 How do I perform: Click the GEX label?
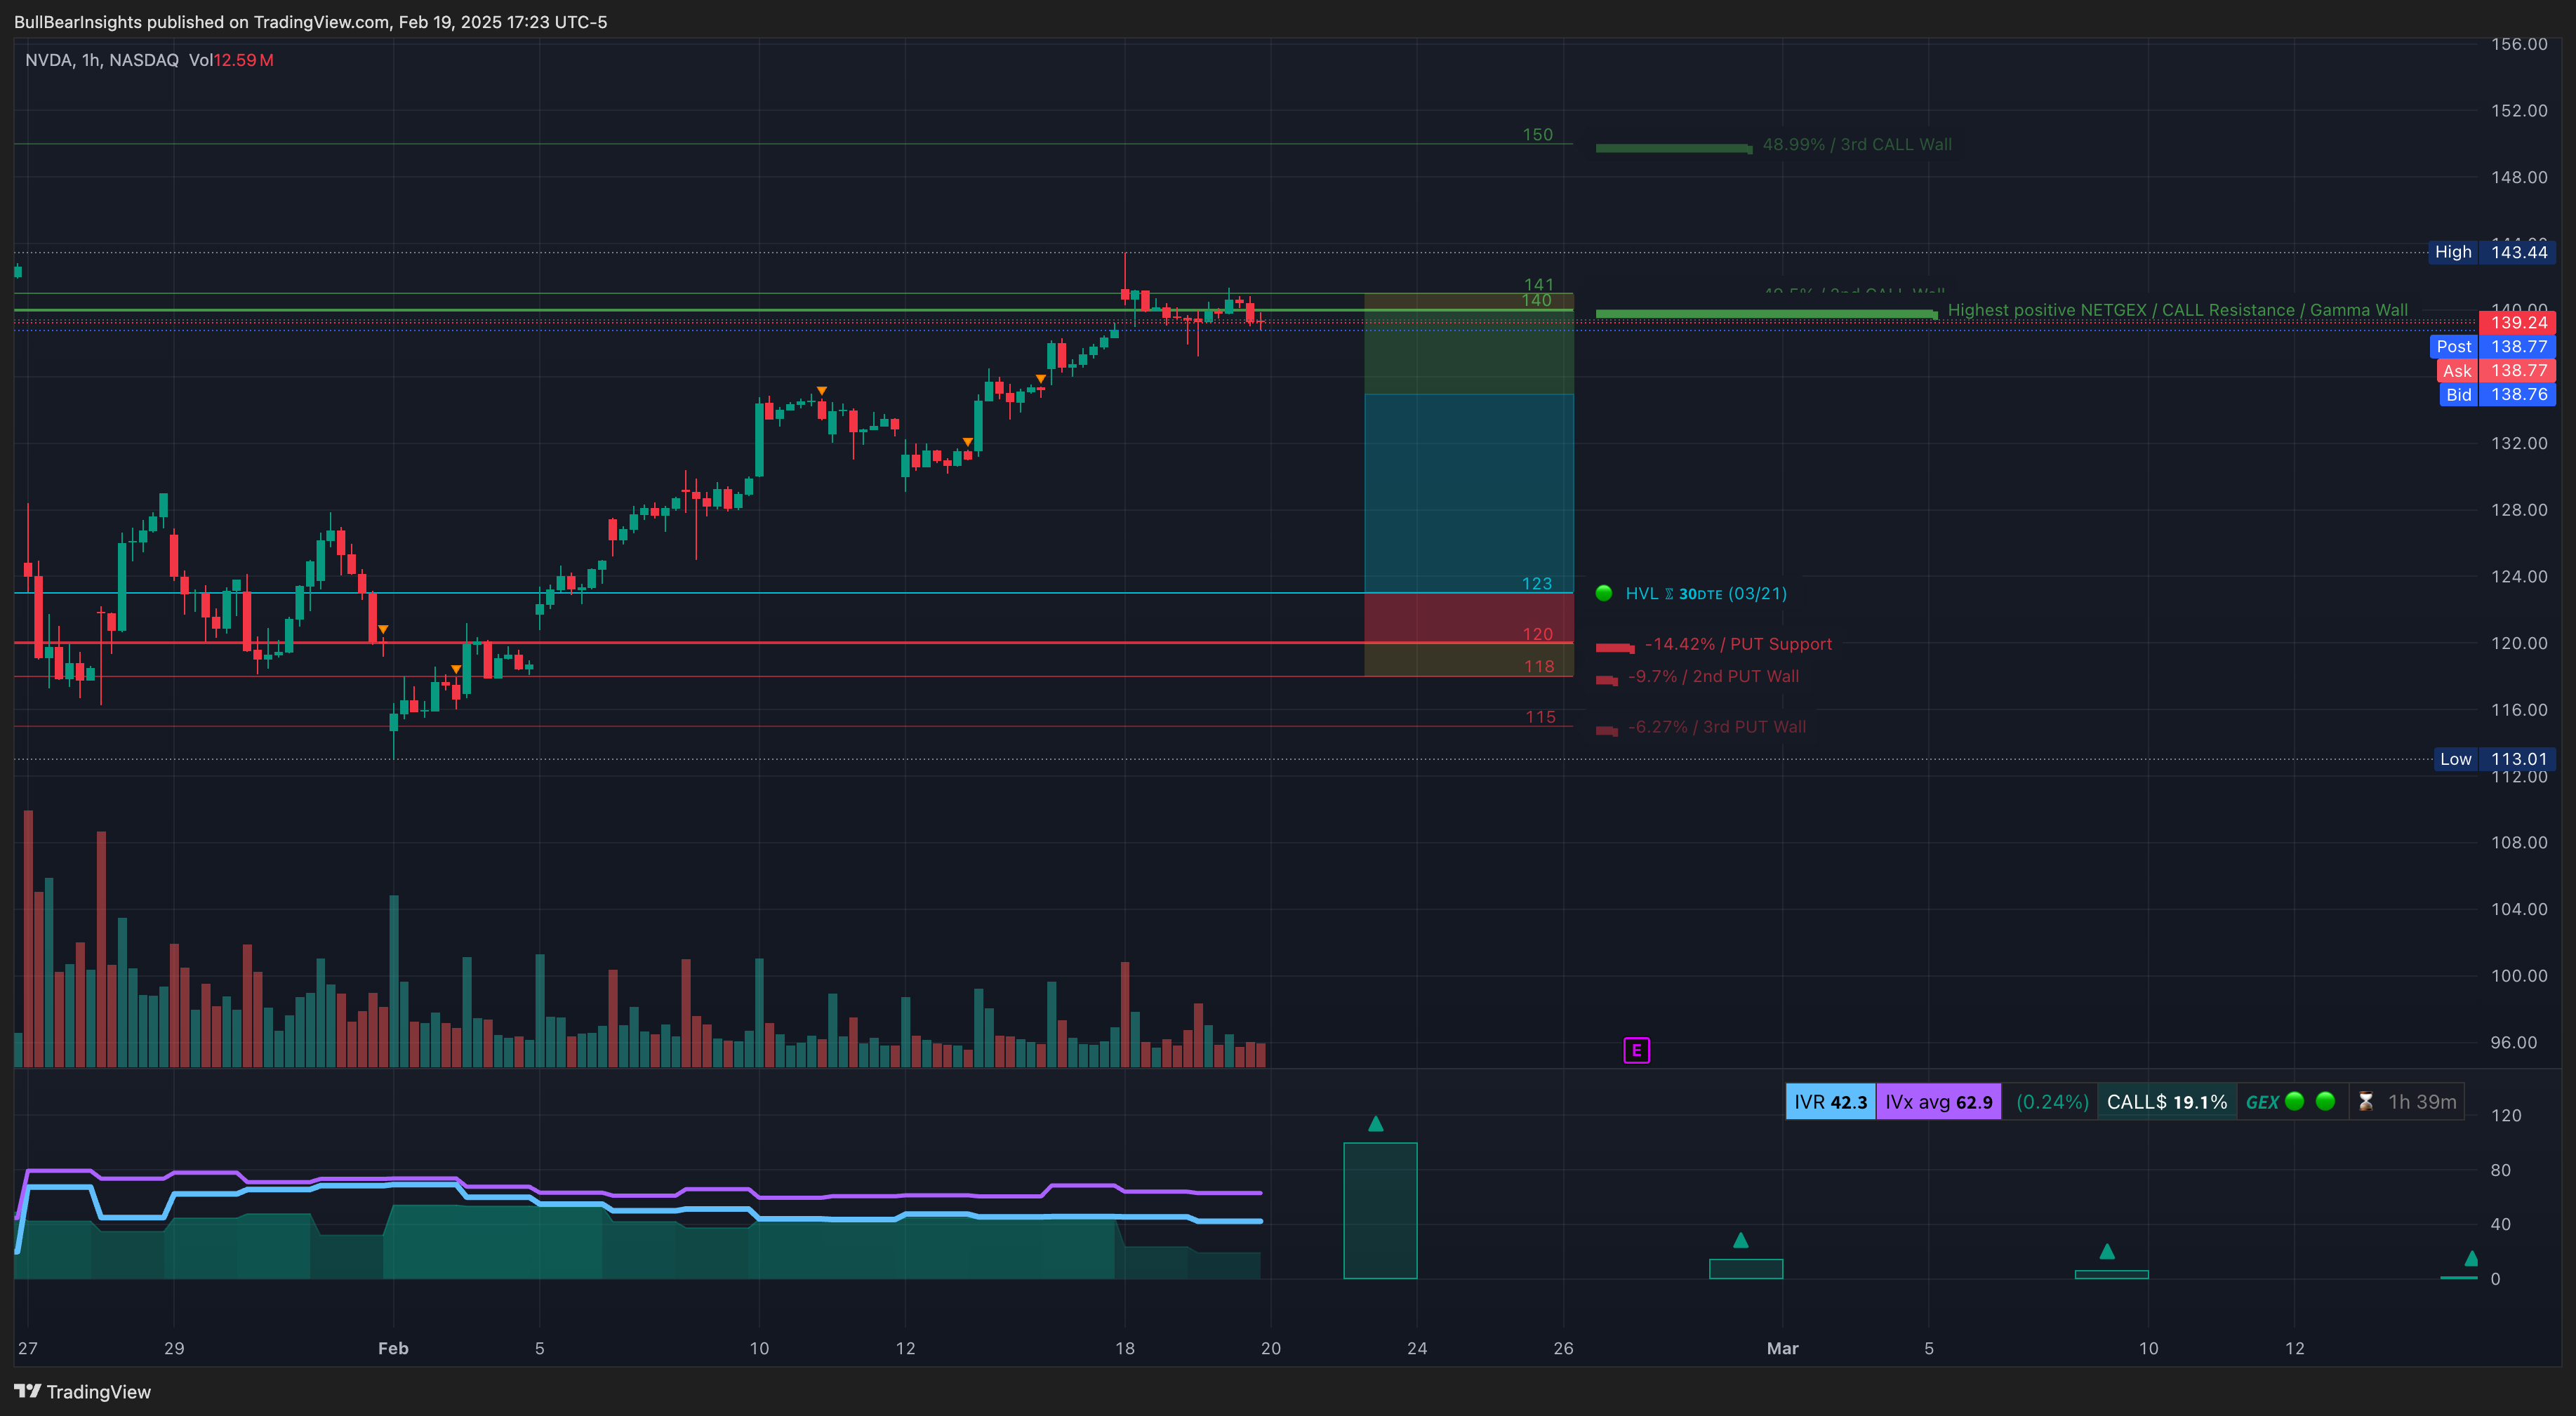click(x=2262, y=1102)
